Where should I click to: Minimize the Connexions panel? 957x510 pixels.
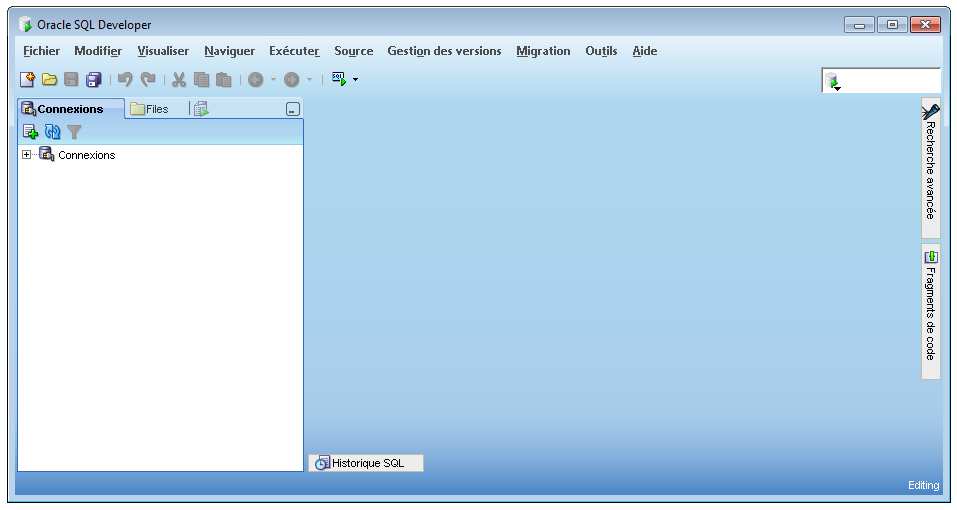tap(292, 109)
